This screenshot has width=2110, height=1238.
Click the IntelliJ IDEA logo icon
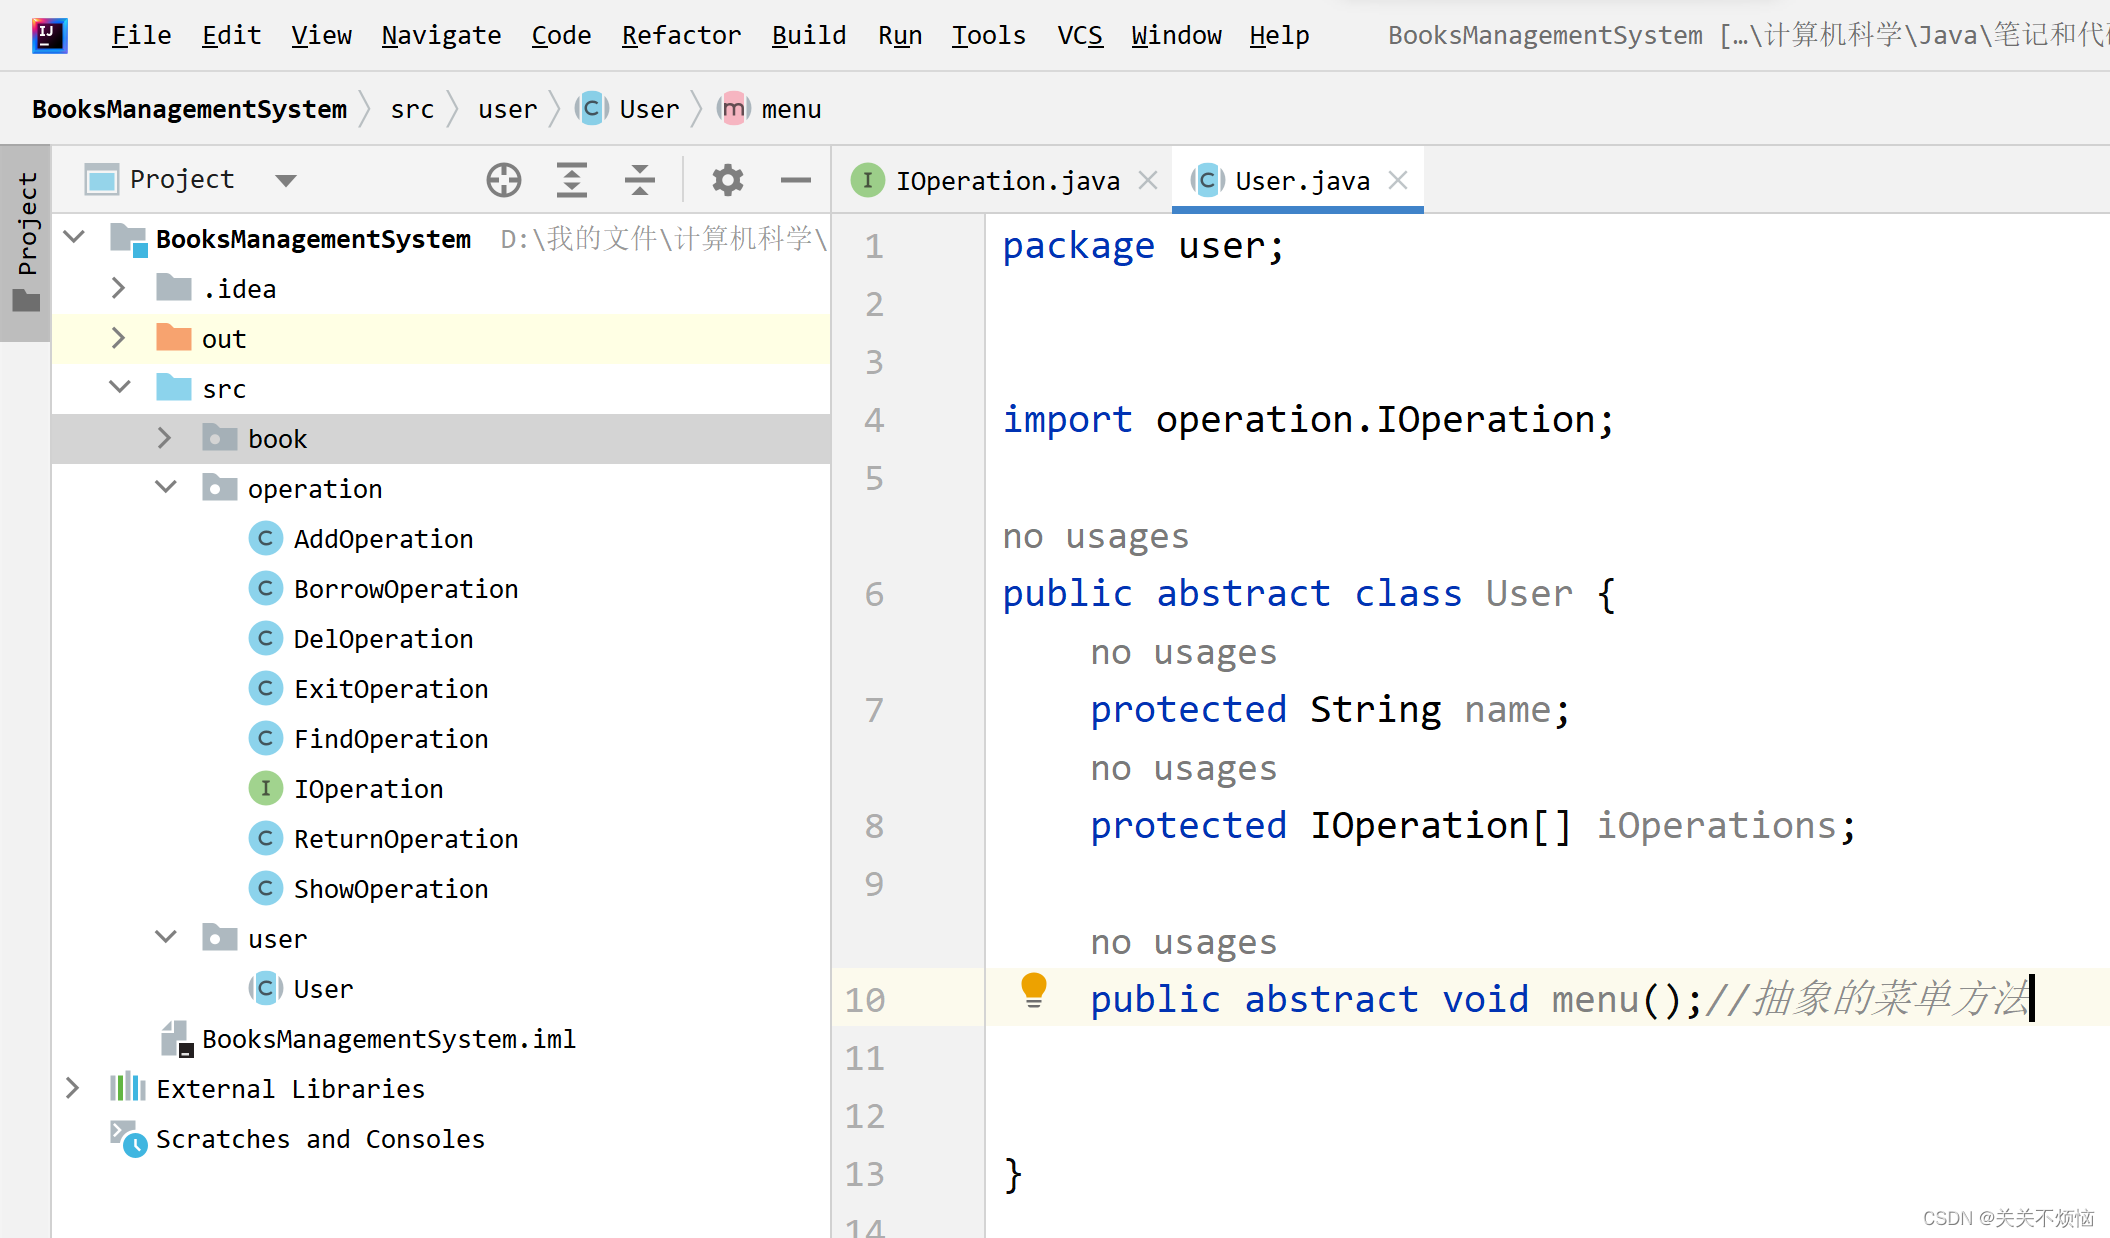tap(49, 36)
